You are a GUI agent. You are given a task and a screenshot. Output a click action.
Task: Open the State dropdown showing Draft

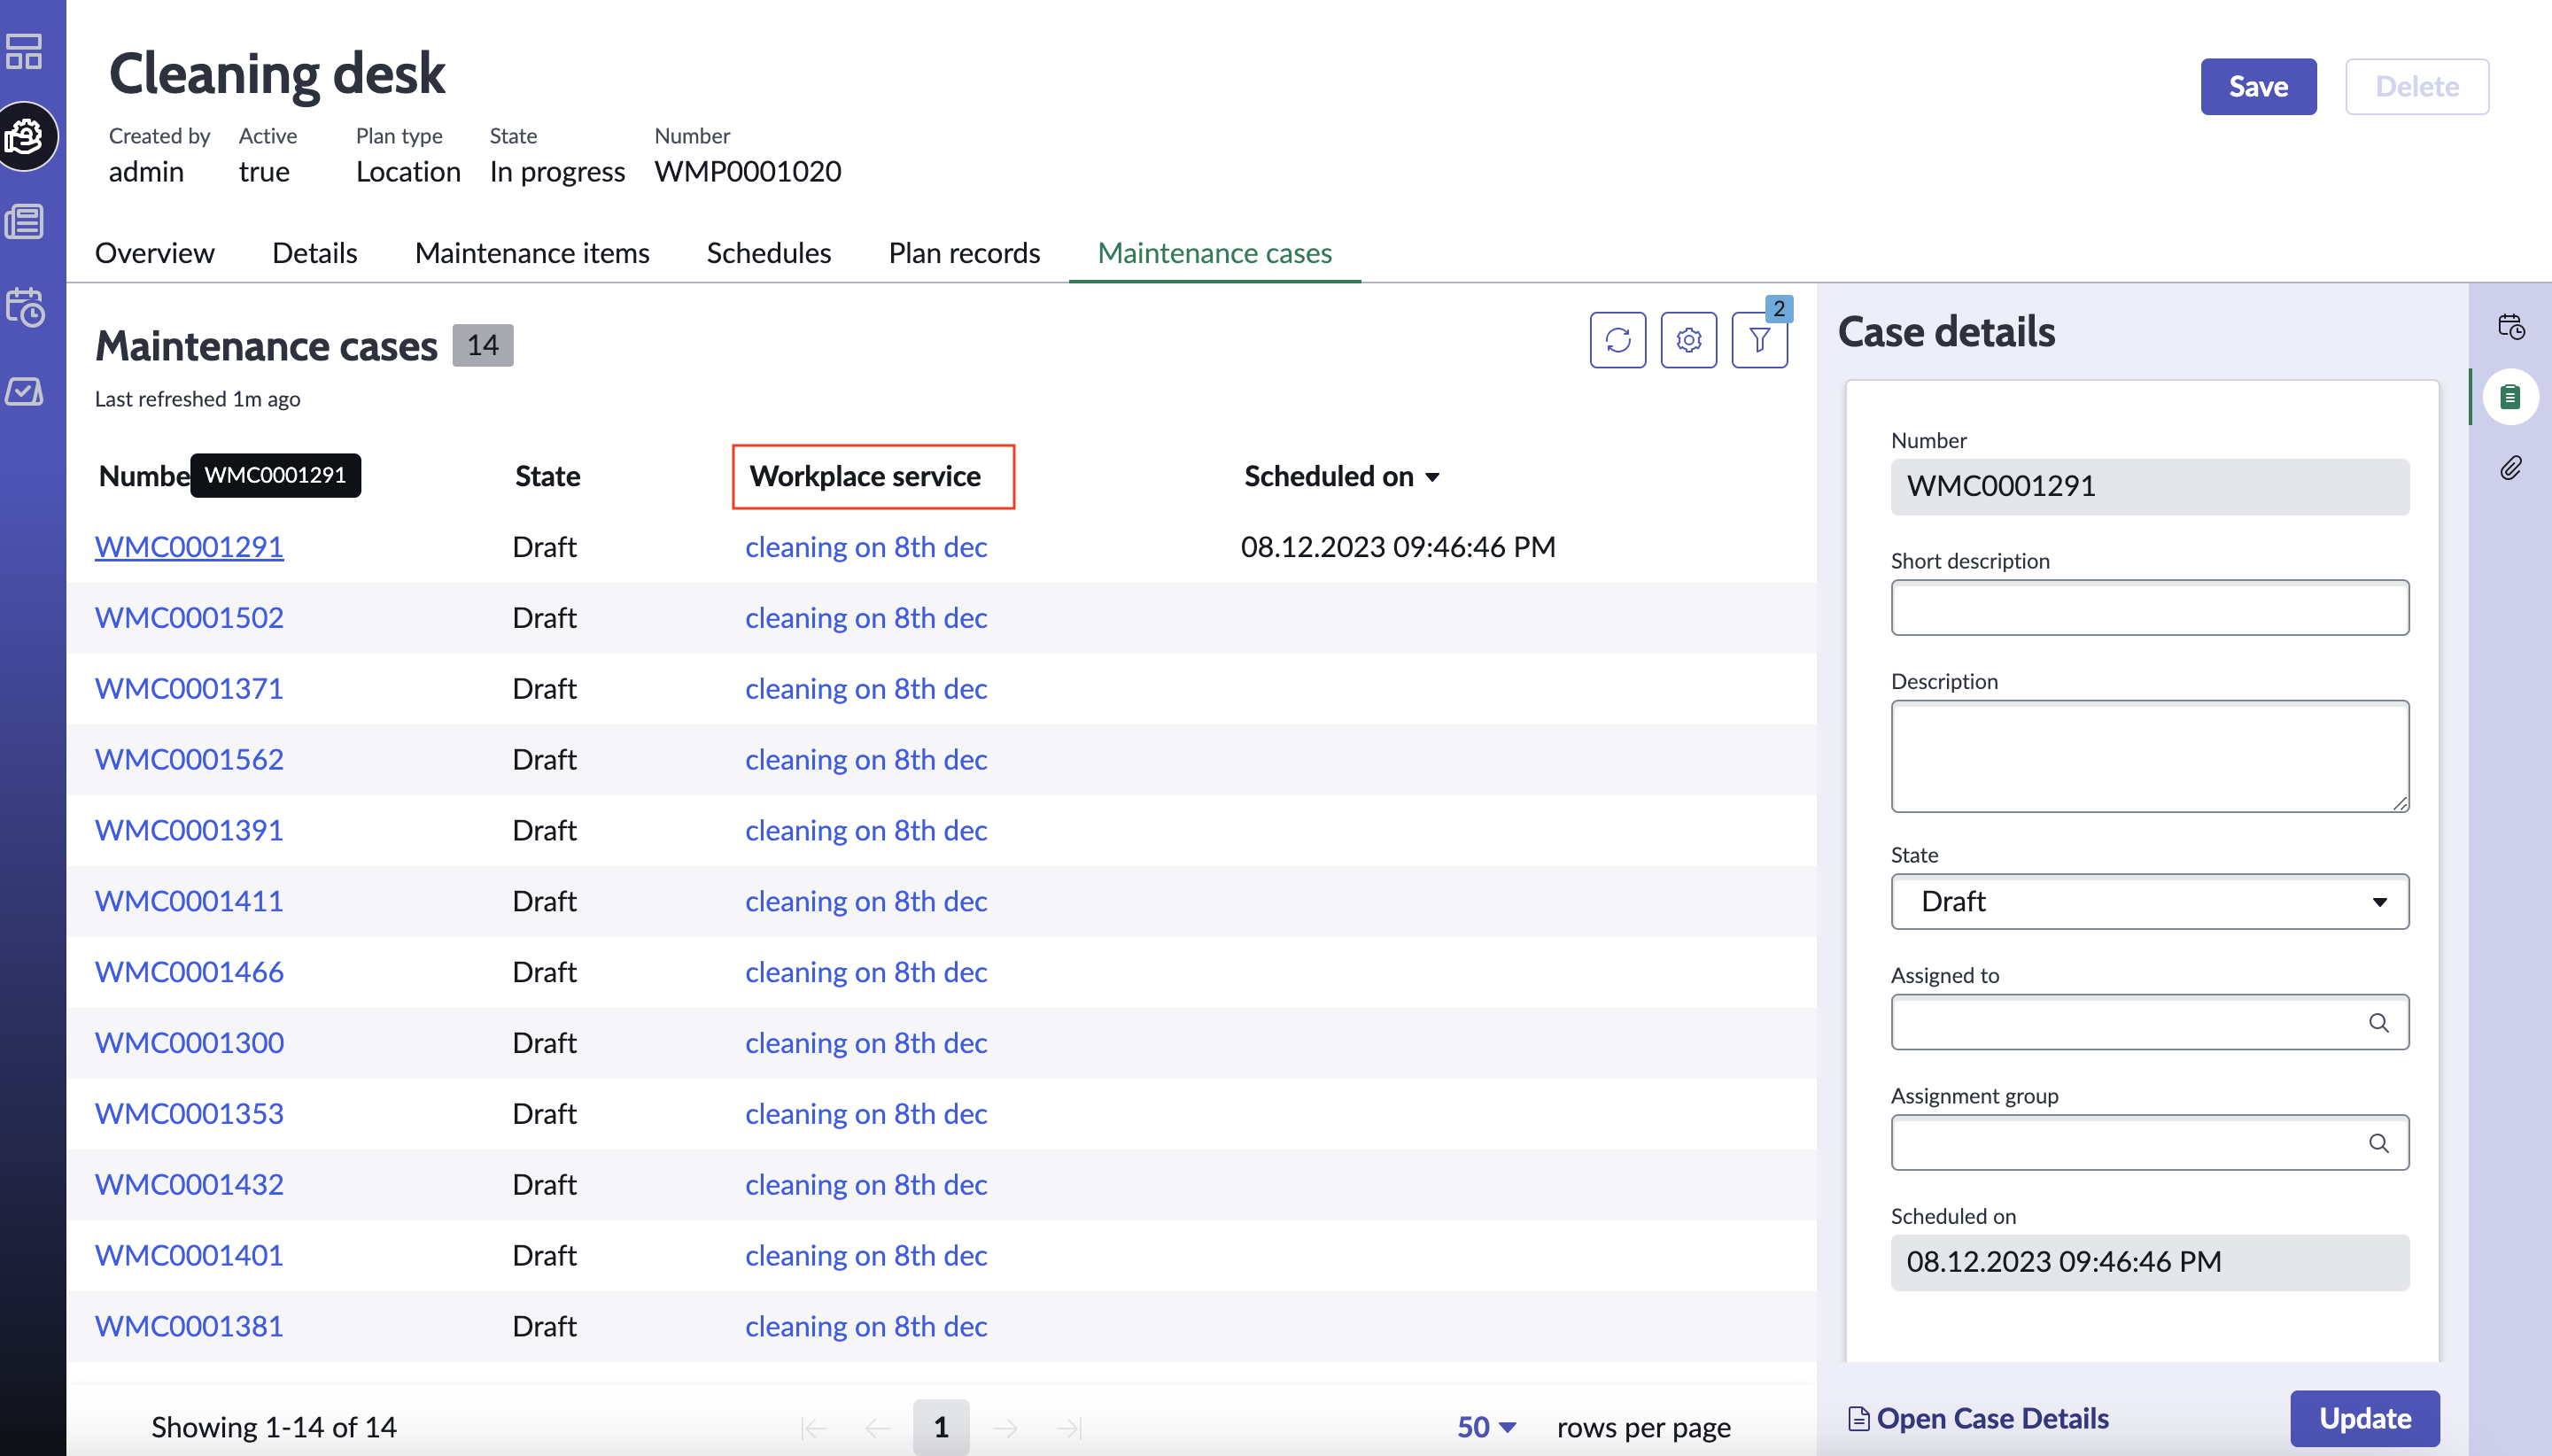(x=2150, y=901)
